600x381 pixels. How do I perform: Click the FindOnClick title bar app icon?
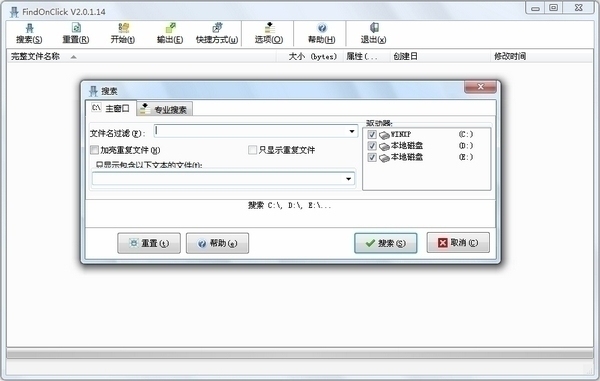click(x=14, y=12)
